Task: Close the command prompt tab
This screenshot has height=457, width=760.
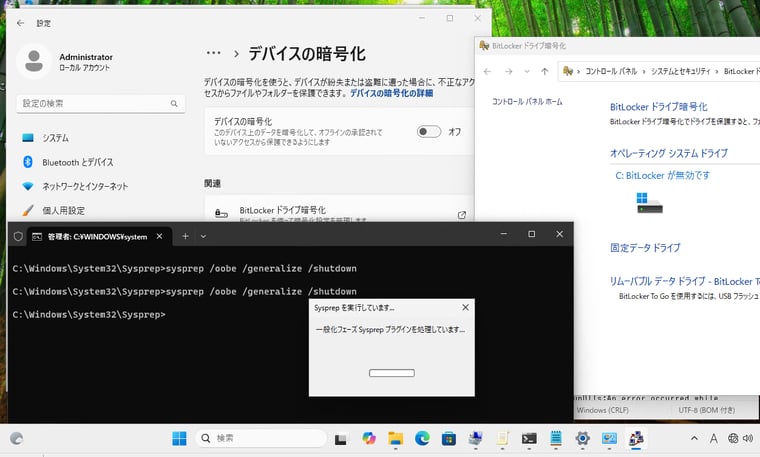Action: pyautogui.click(x=159, y=236)
